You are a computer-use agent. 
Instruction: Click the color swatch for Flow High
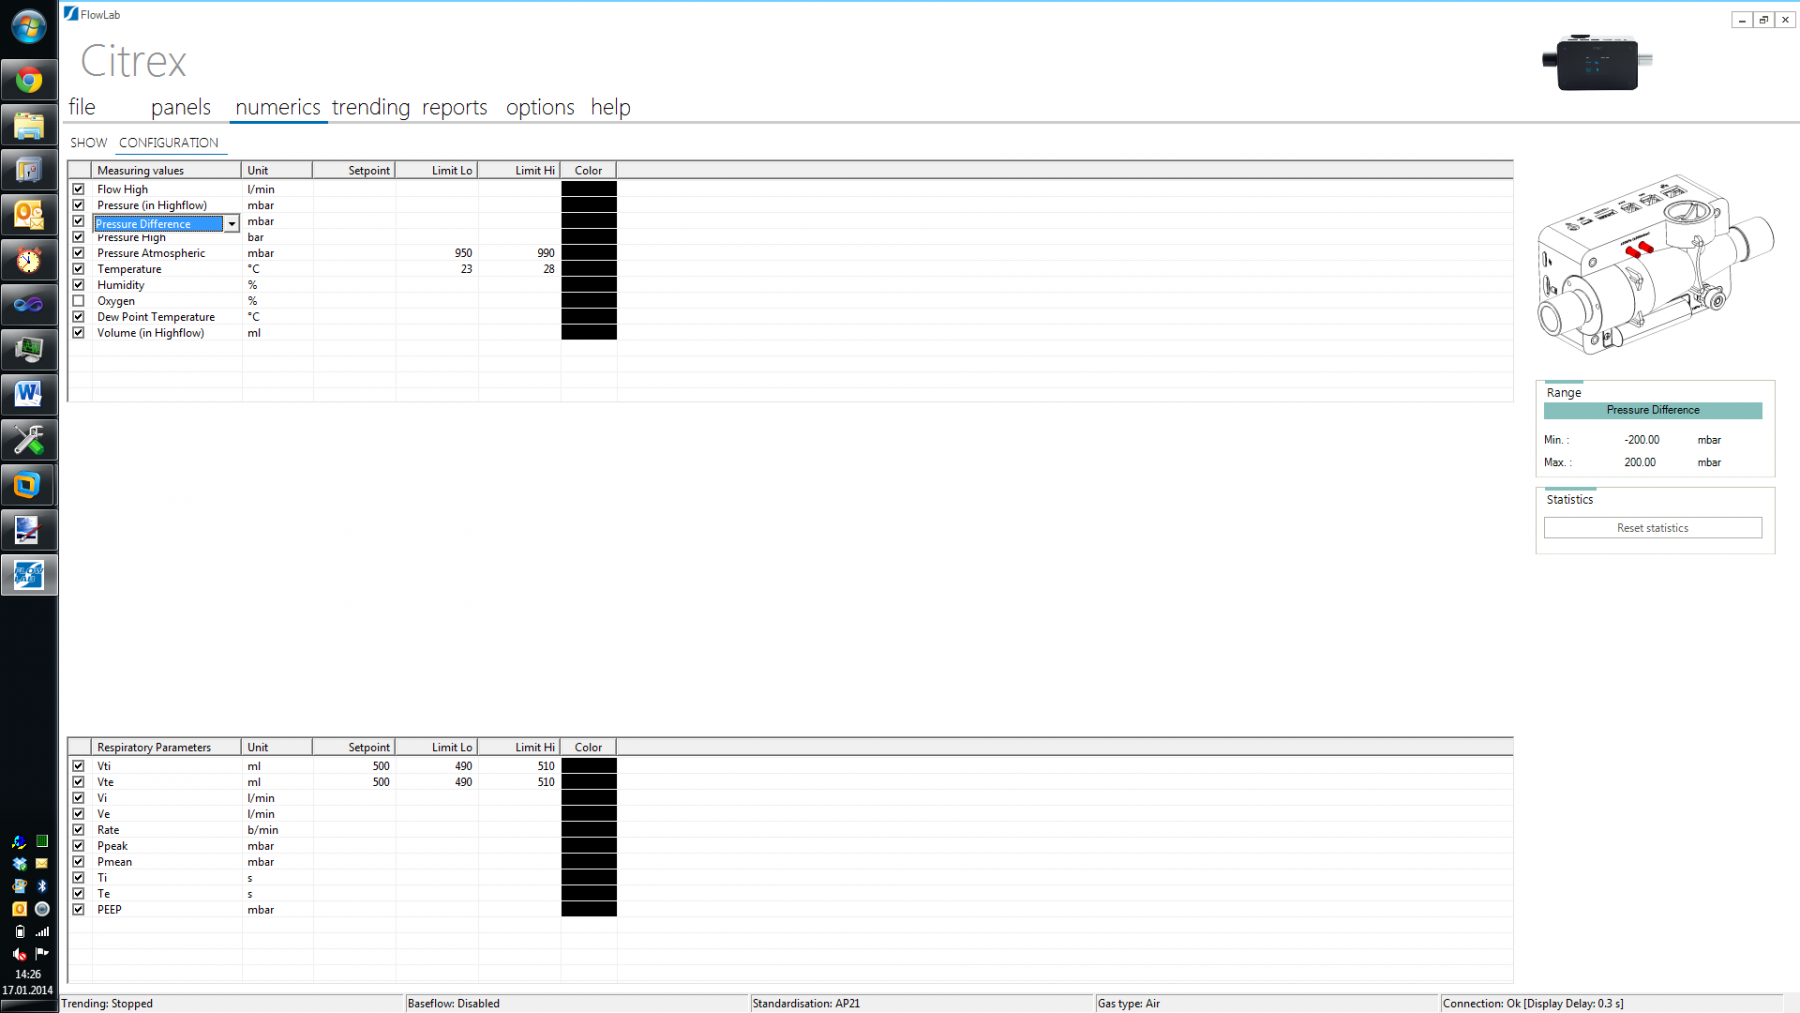pyautogui.click(x=588, y=188)
